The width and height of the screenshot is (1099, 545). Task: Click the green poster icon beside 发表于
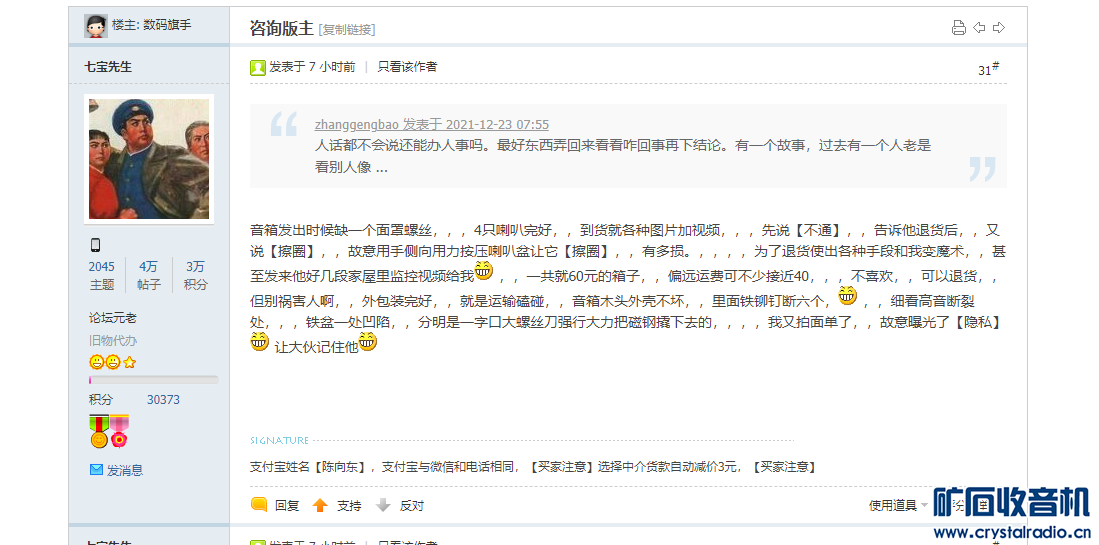pos(258,67)
